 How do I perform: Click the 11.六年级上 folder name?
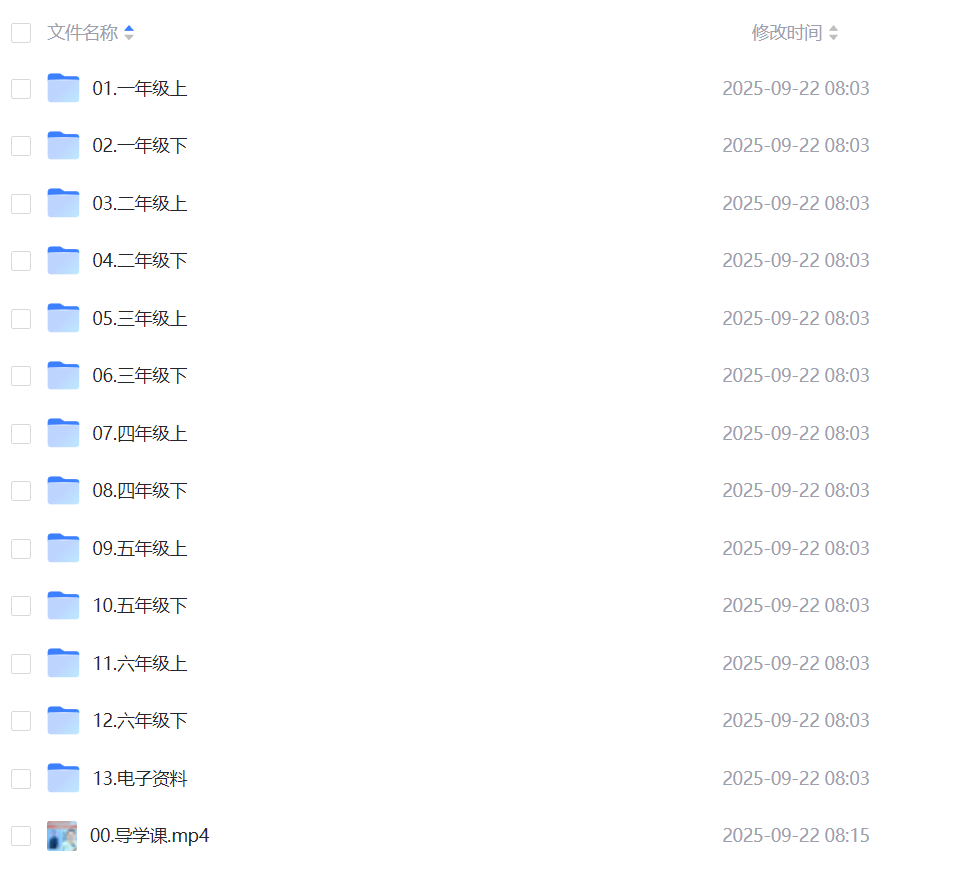[140, 663]
